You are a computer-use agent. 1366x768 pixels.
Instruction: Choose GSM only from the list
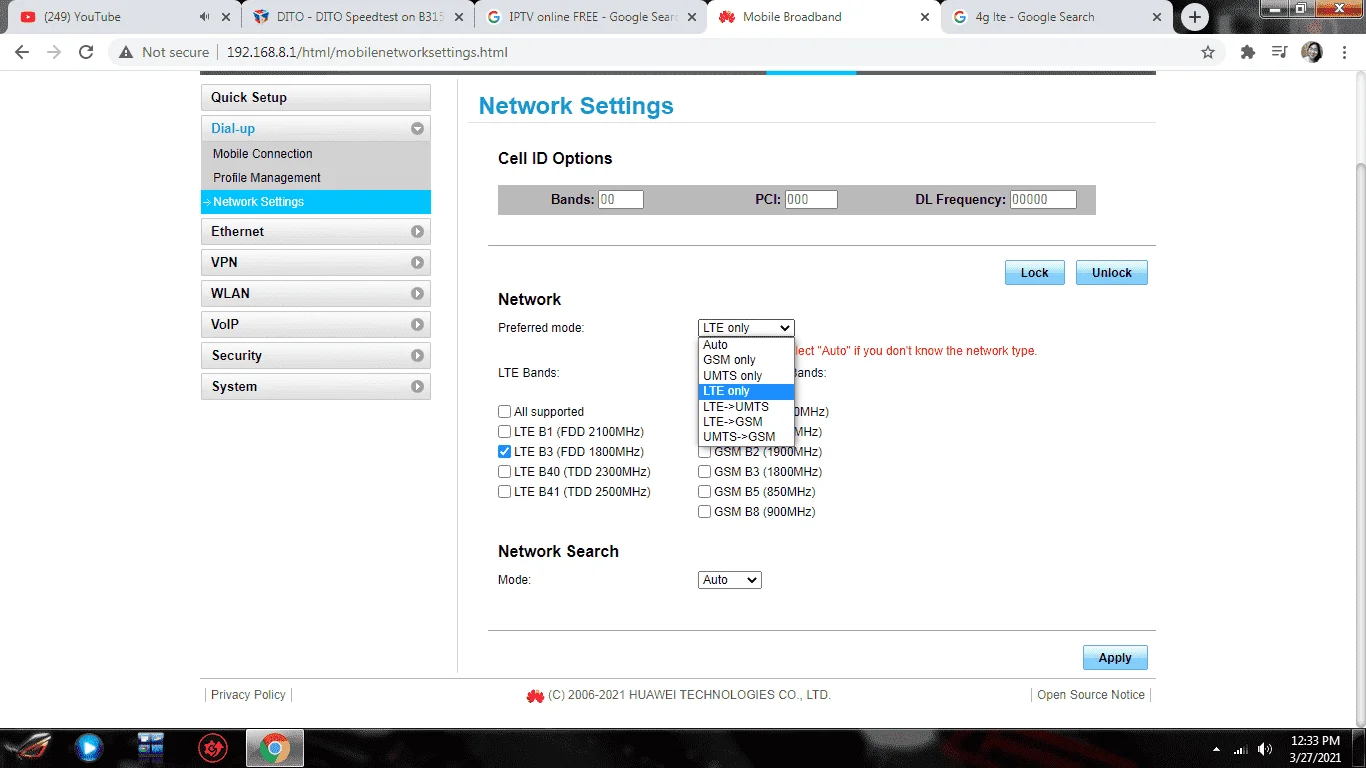click(x=746, y=360)
